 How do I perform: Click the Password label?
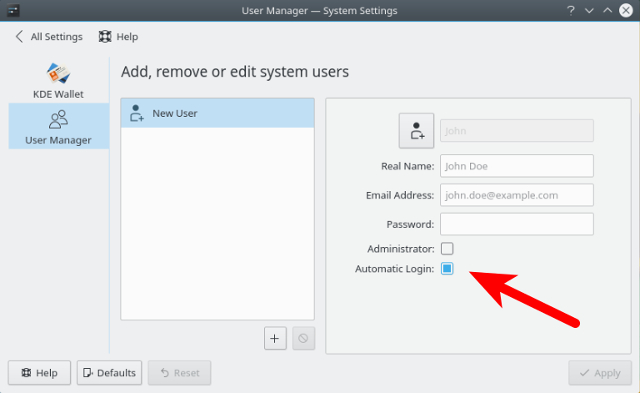[x=410, y=224]
